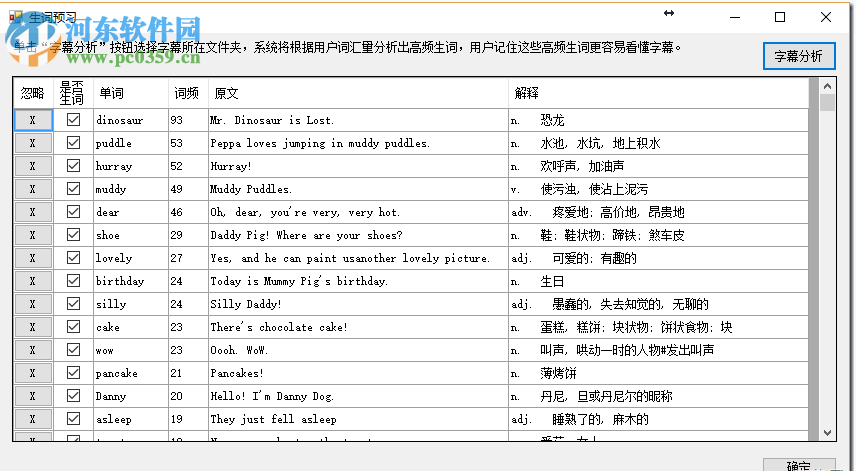Ignore the word cake via X button
856x471 pixels.
33,327
